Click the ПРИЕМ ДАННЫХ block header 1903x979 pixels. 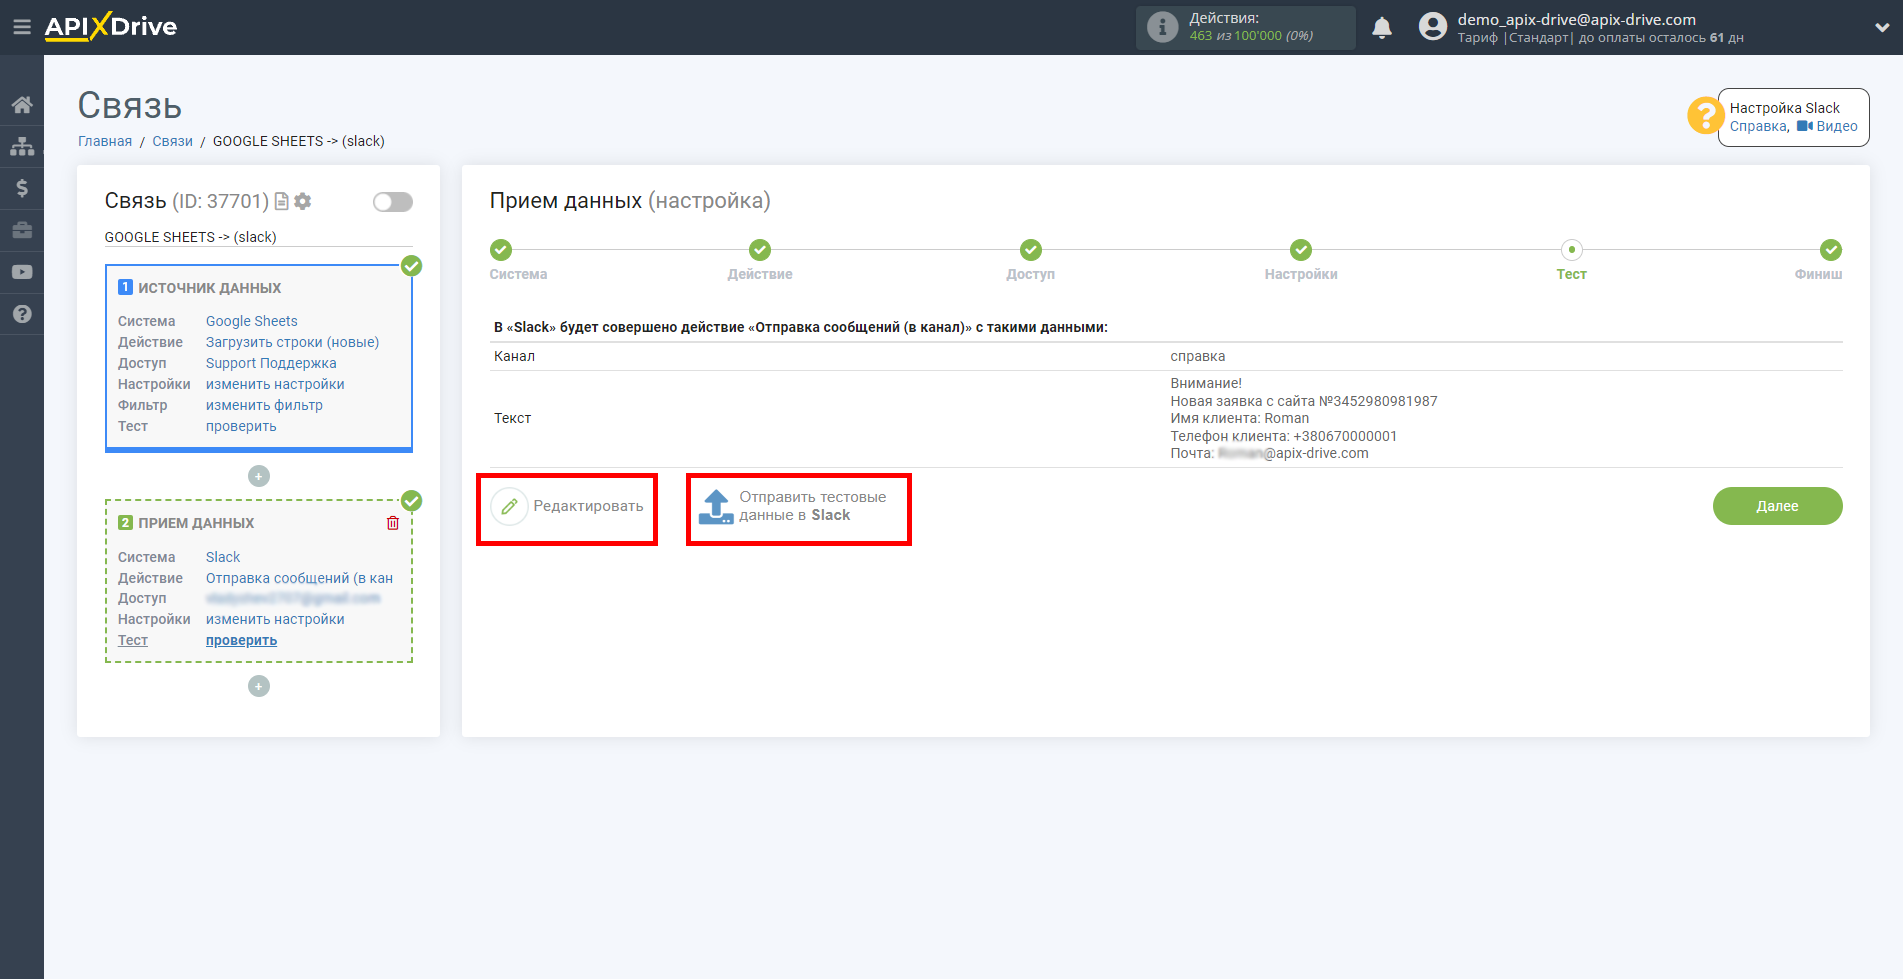[x=196, y=523]
